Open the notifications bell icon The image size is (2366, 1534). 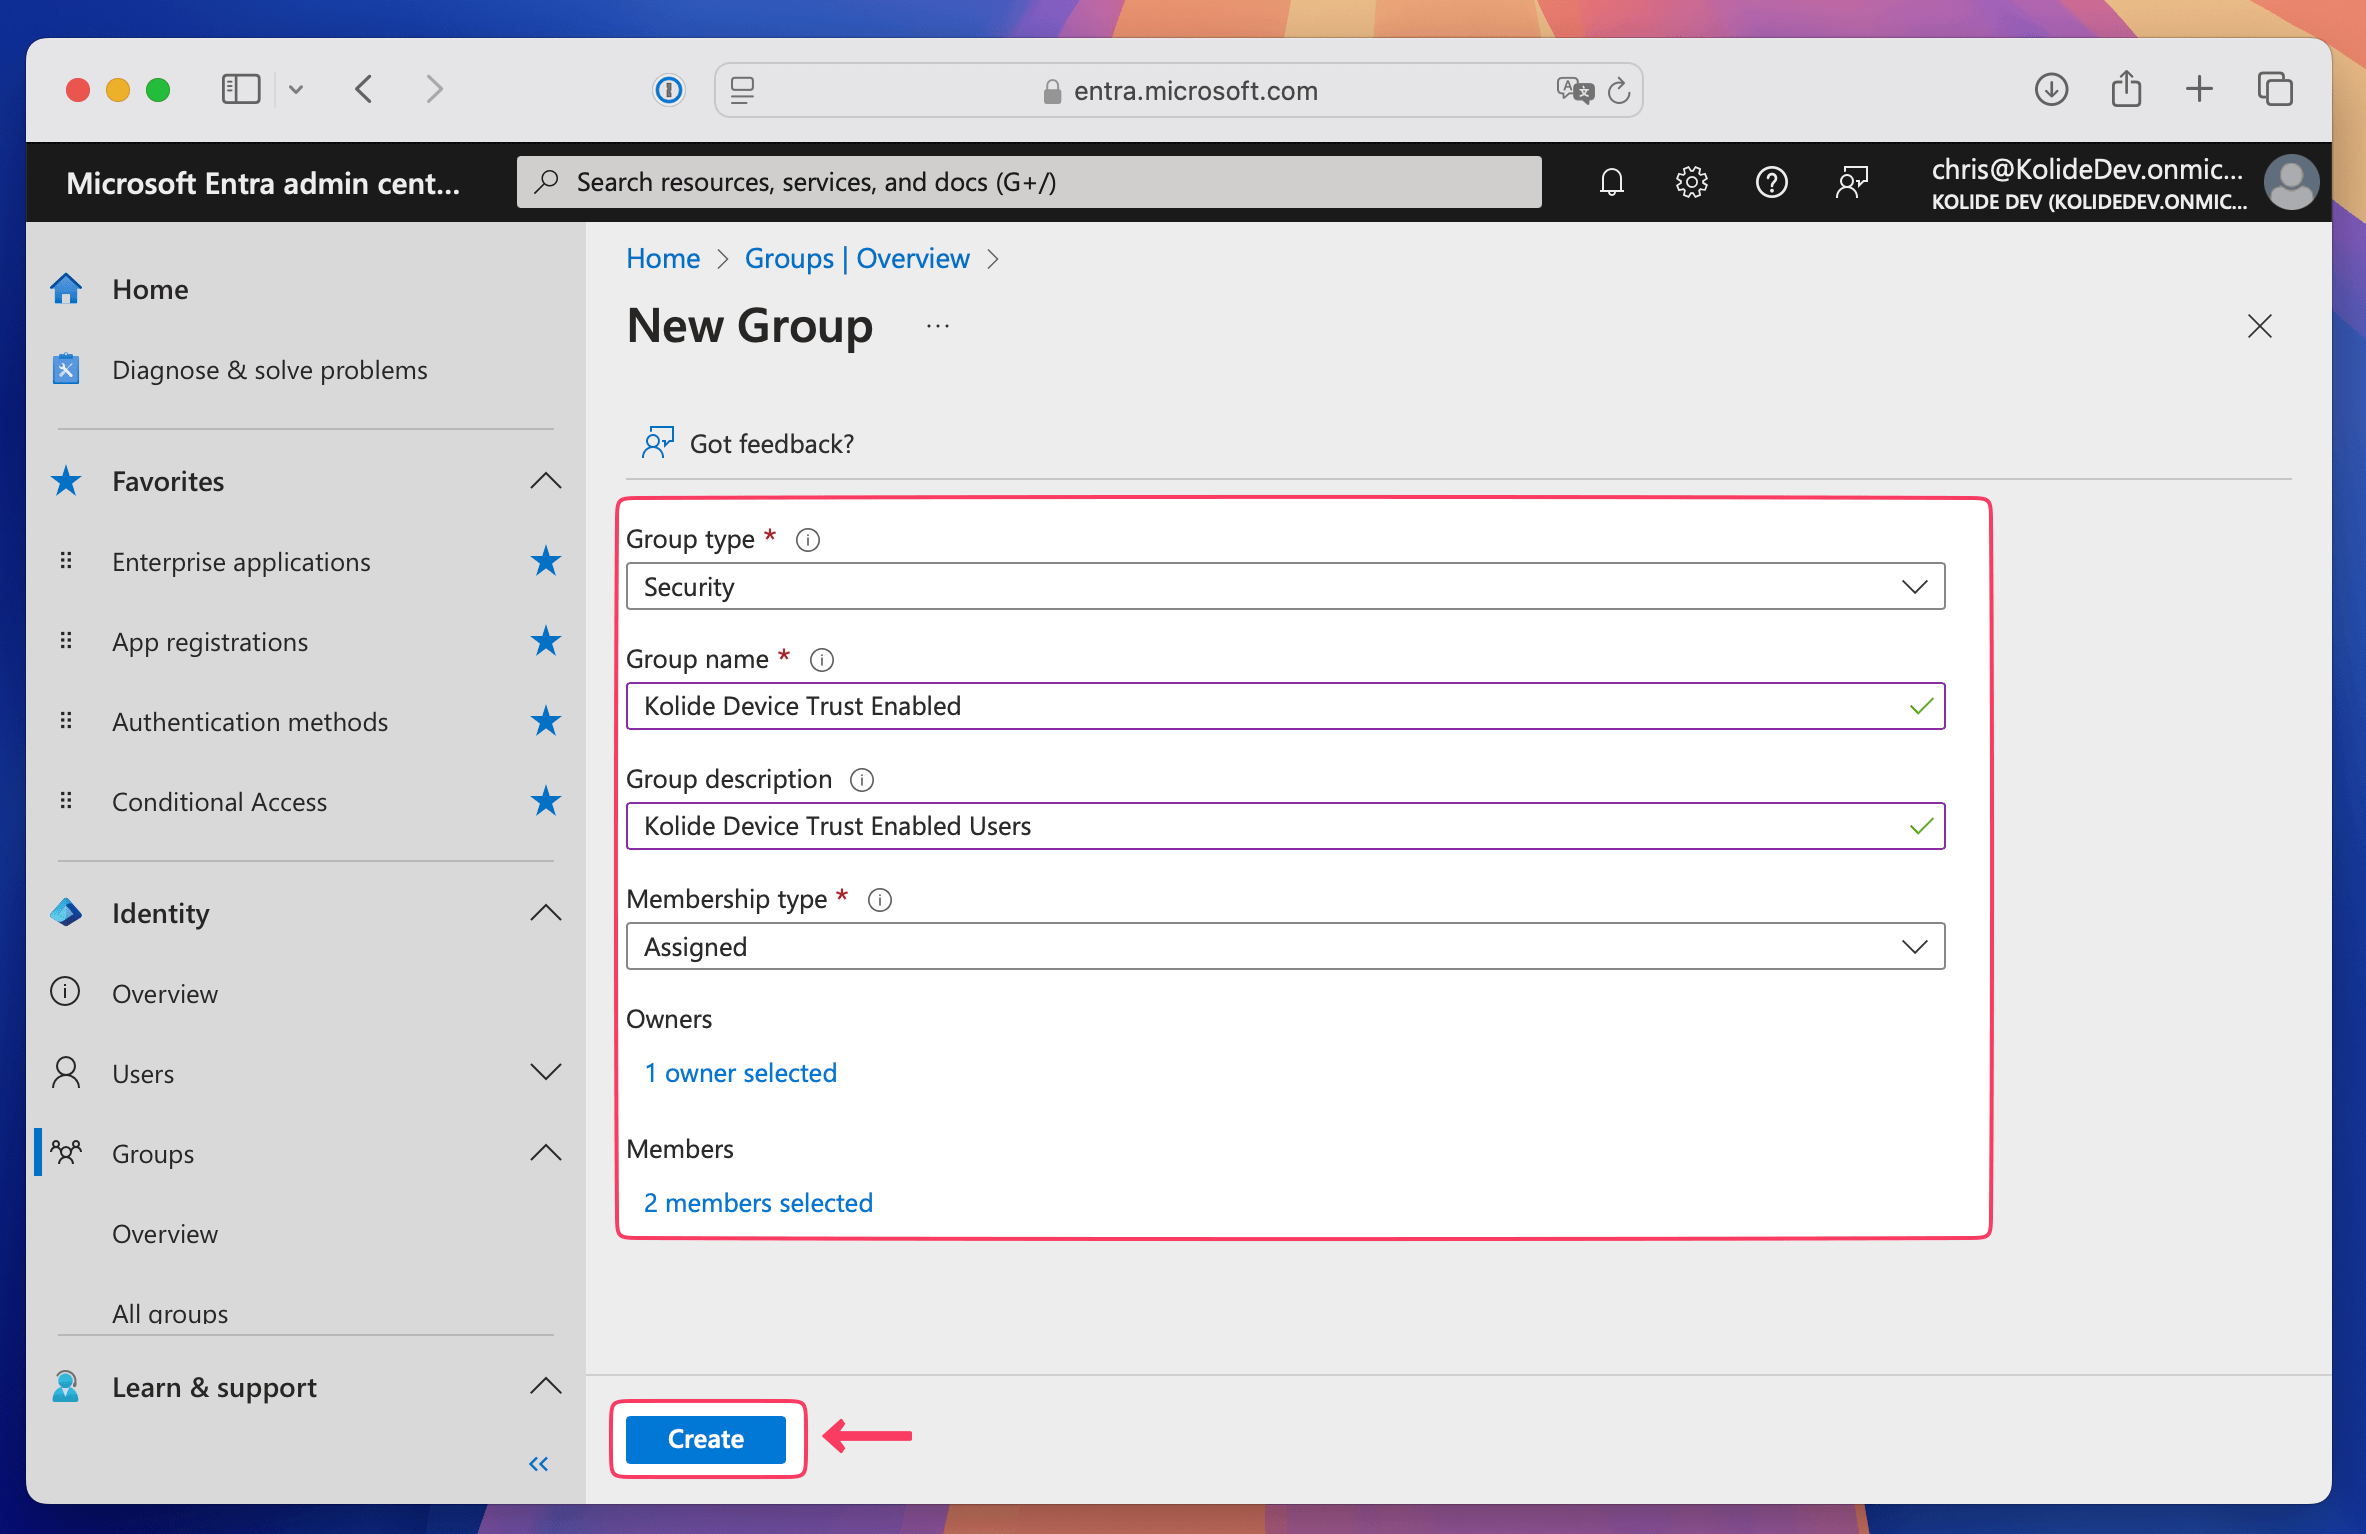[x=1611, y=182]
